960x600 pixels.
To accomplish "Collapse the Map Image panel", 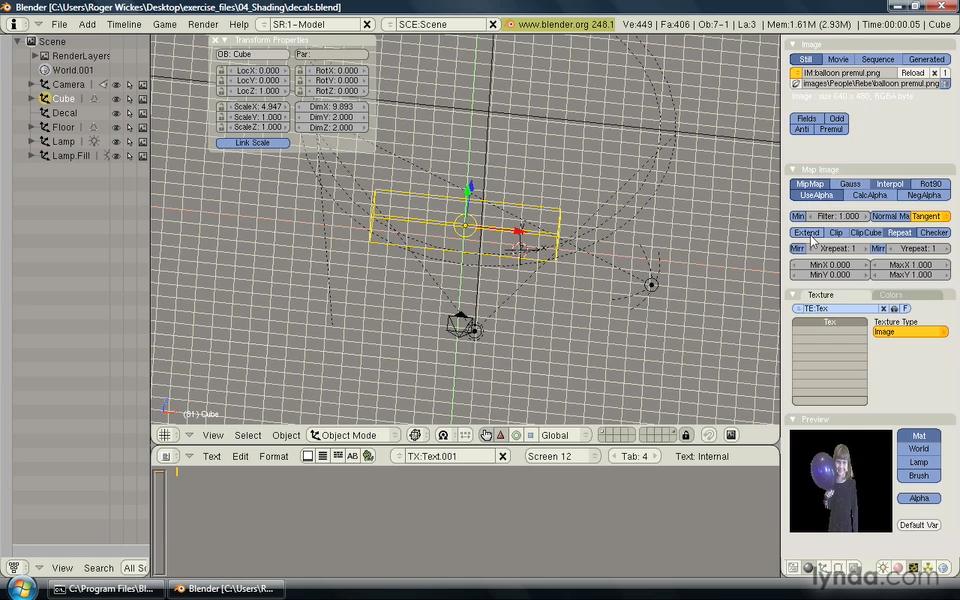I will 793,170.
